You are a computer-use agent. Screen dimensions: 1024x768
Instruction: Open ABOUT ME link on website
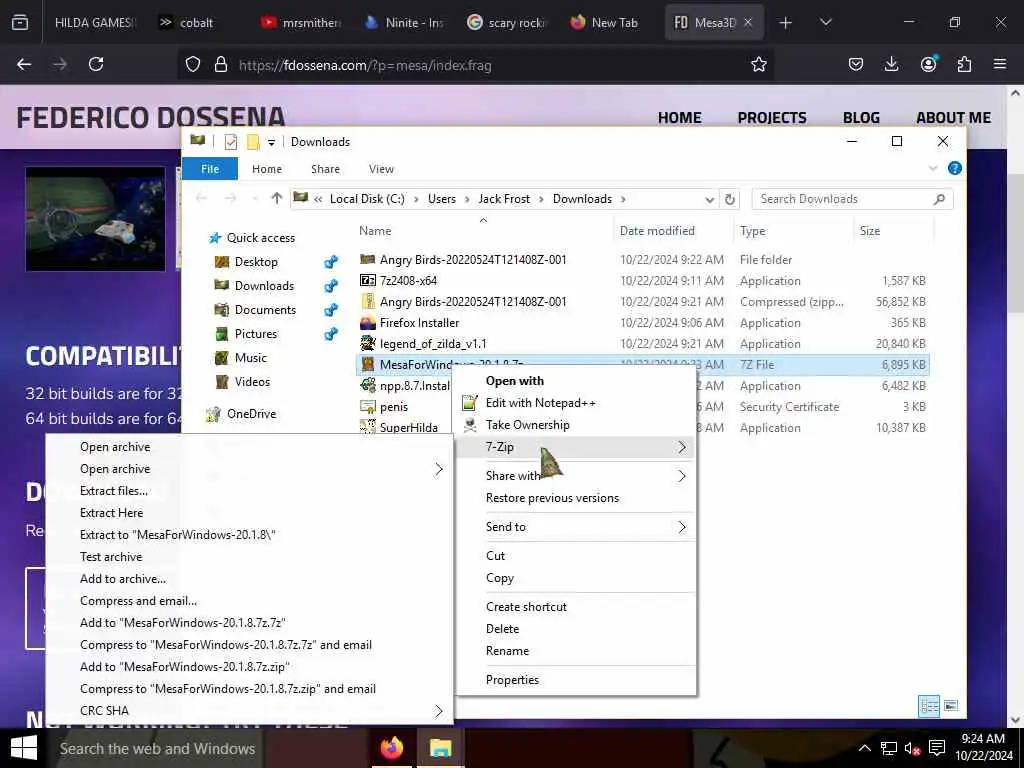point(953,118)
